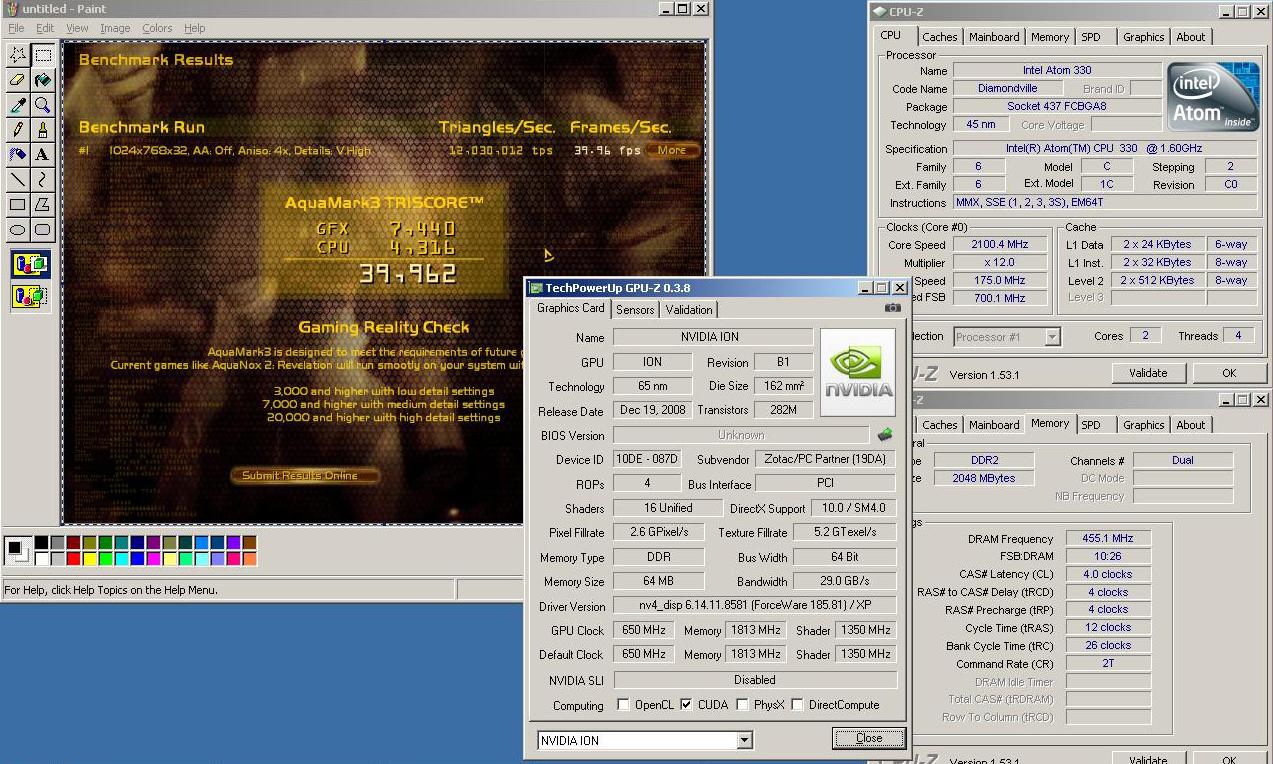Click OK in the CPU-Z Memory window
Screen dimensions: 1273x764
(1229, 758)
